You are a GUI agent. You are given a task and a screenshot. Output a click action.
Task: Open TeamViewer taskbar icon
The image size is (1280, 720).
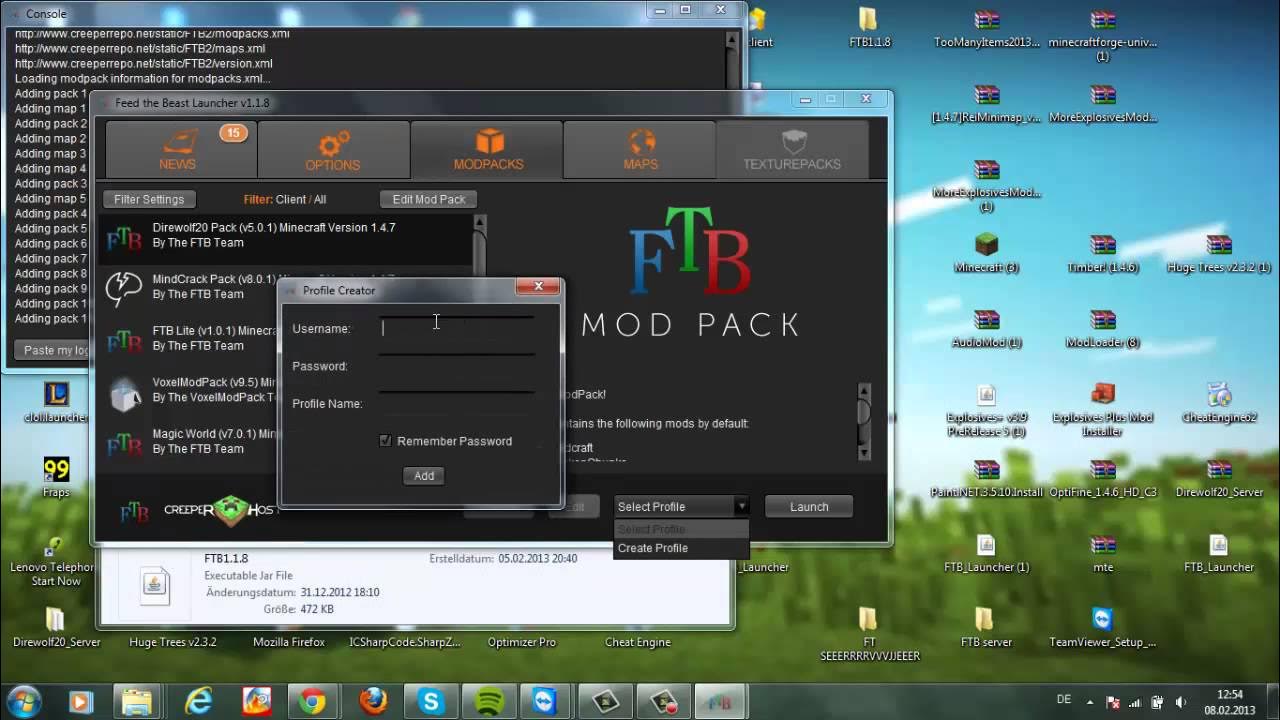pyautogui.click(x=545, y=702)
